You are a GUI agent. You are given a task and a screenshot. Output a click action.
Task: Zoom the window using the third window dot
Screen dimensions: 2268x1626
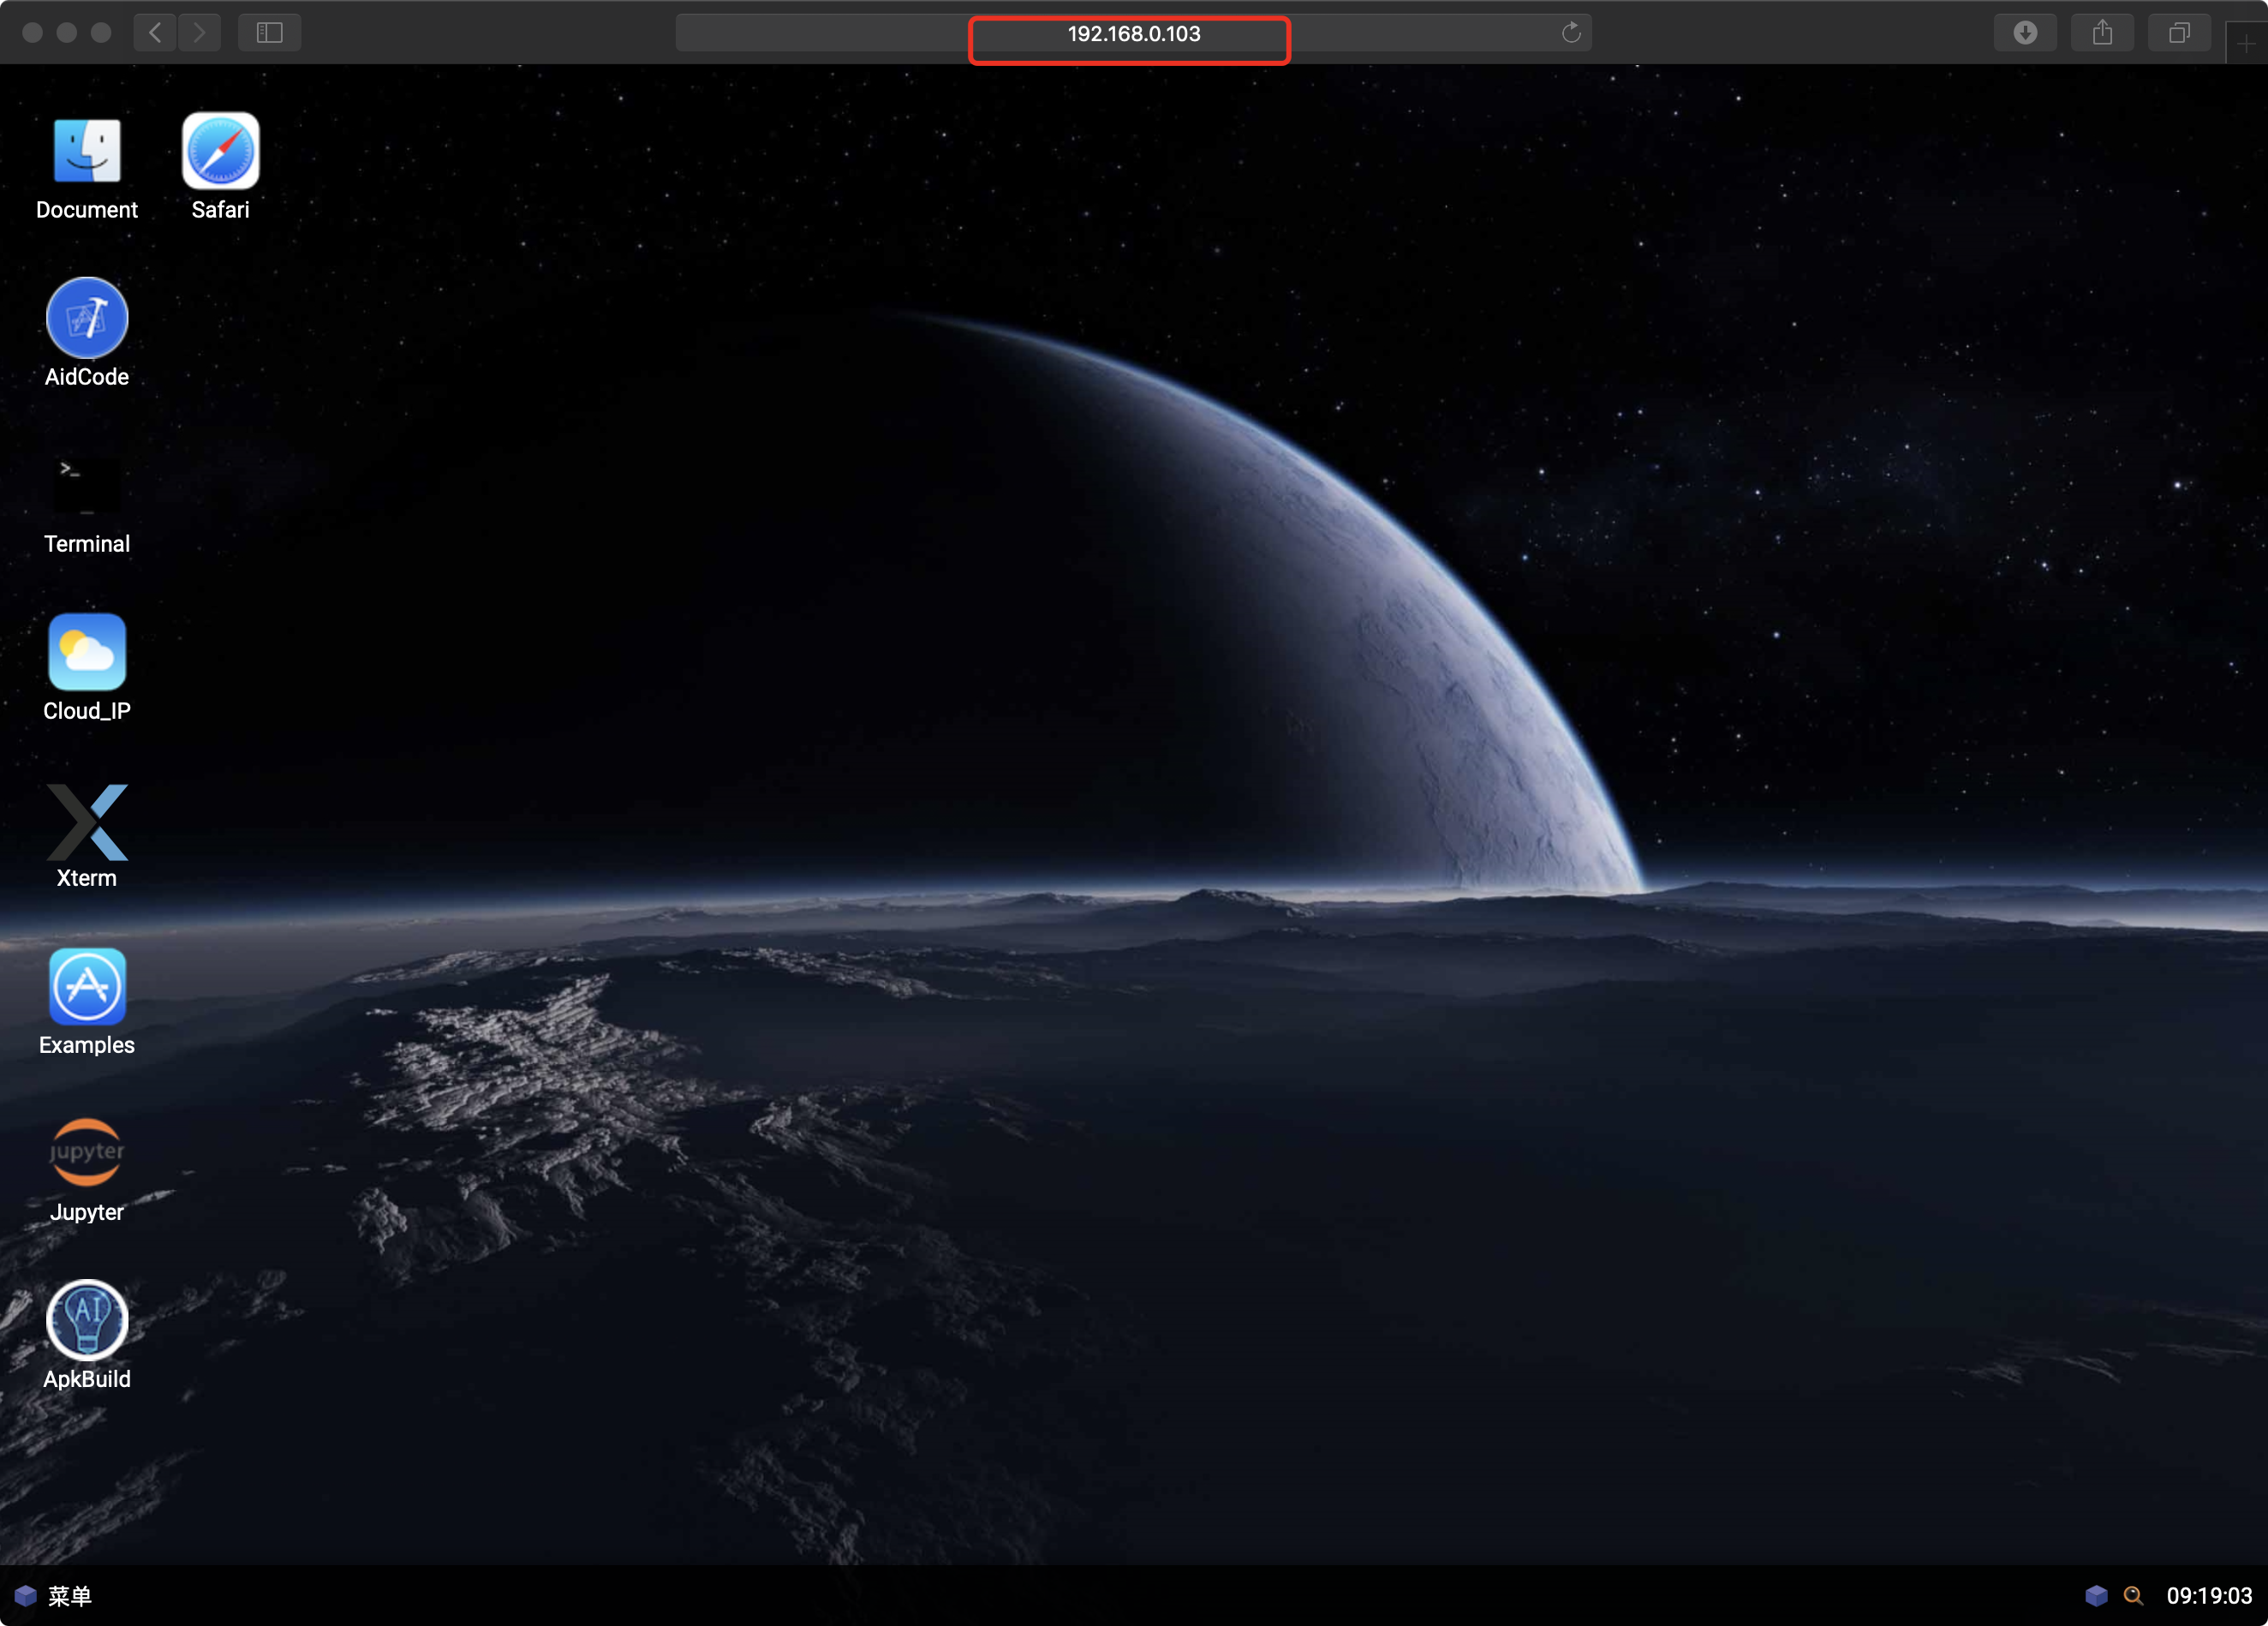point(101,33)
